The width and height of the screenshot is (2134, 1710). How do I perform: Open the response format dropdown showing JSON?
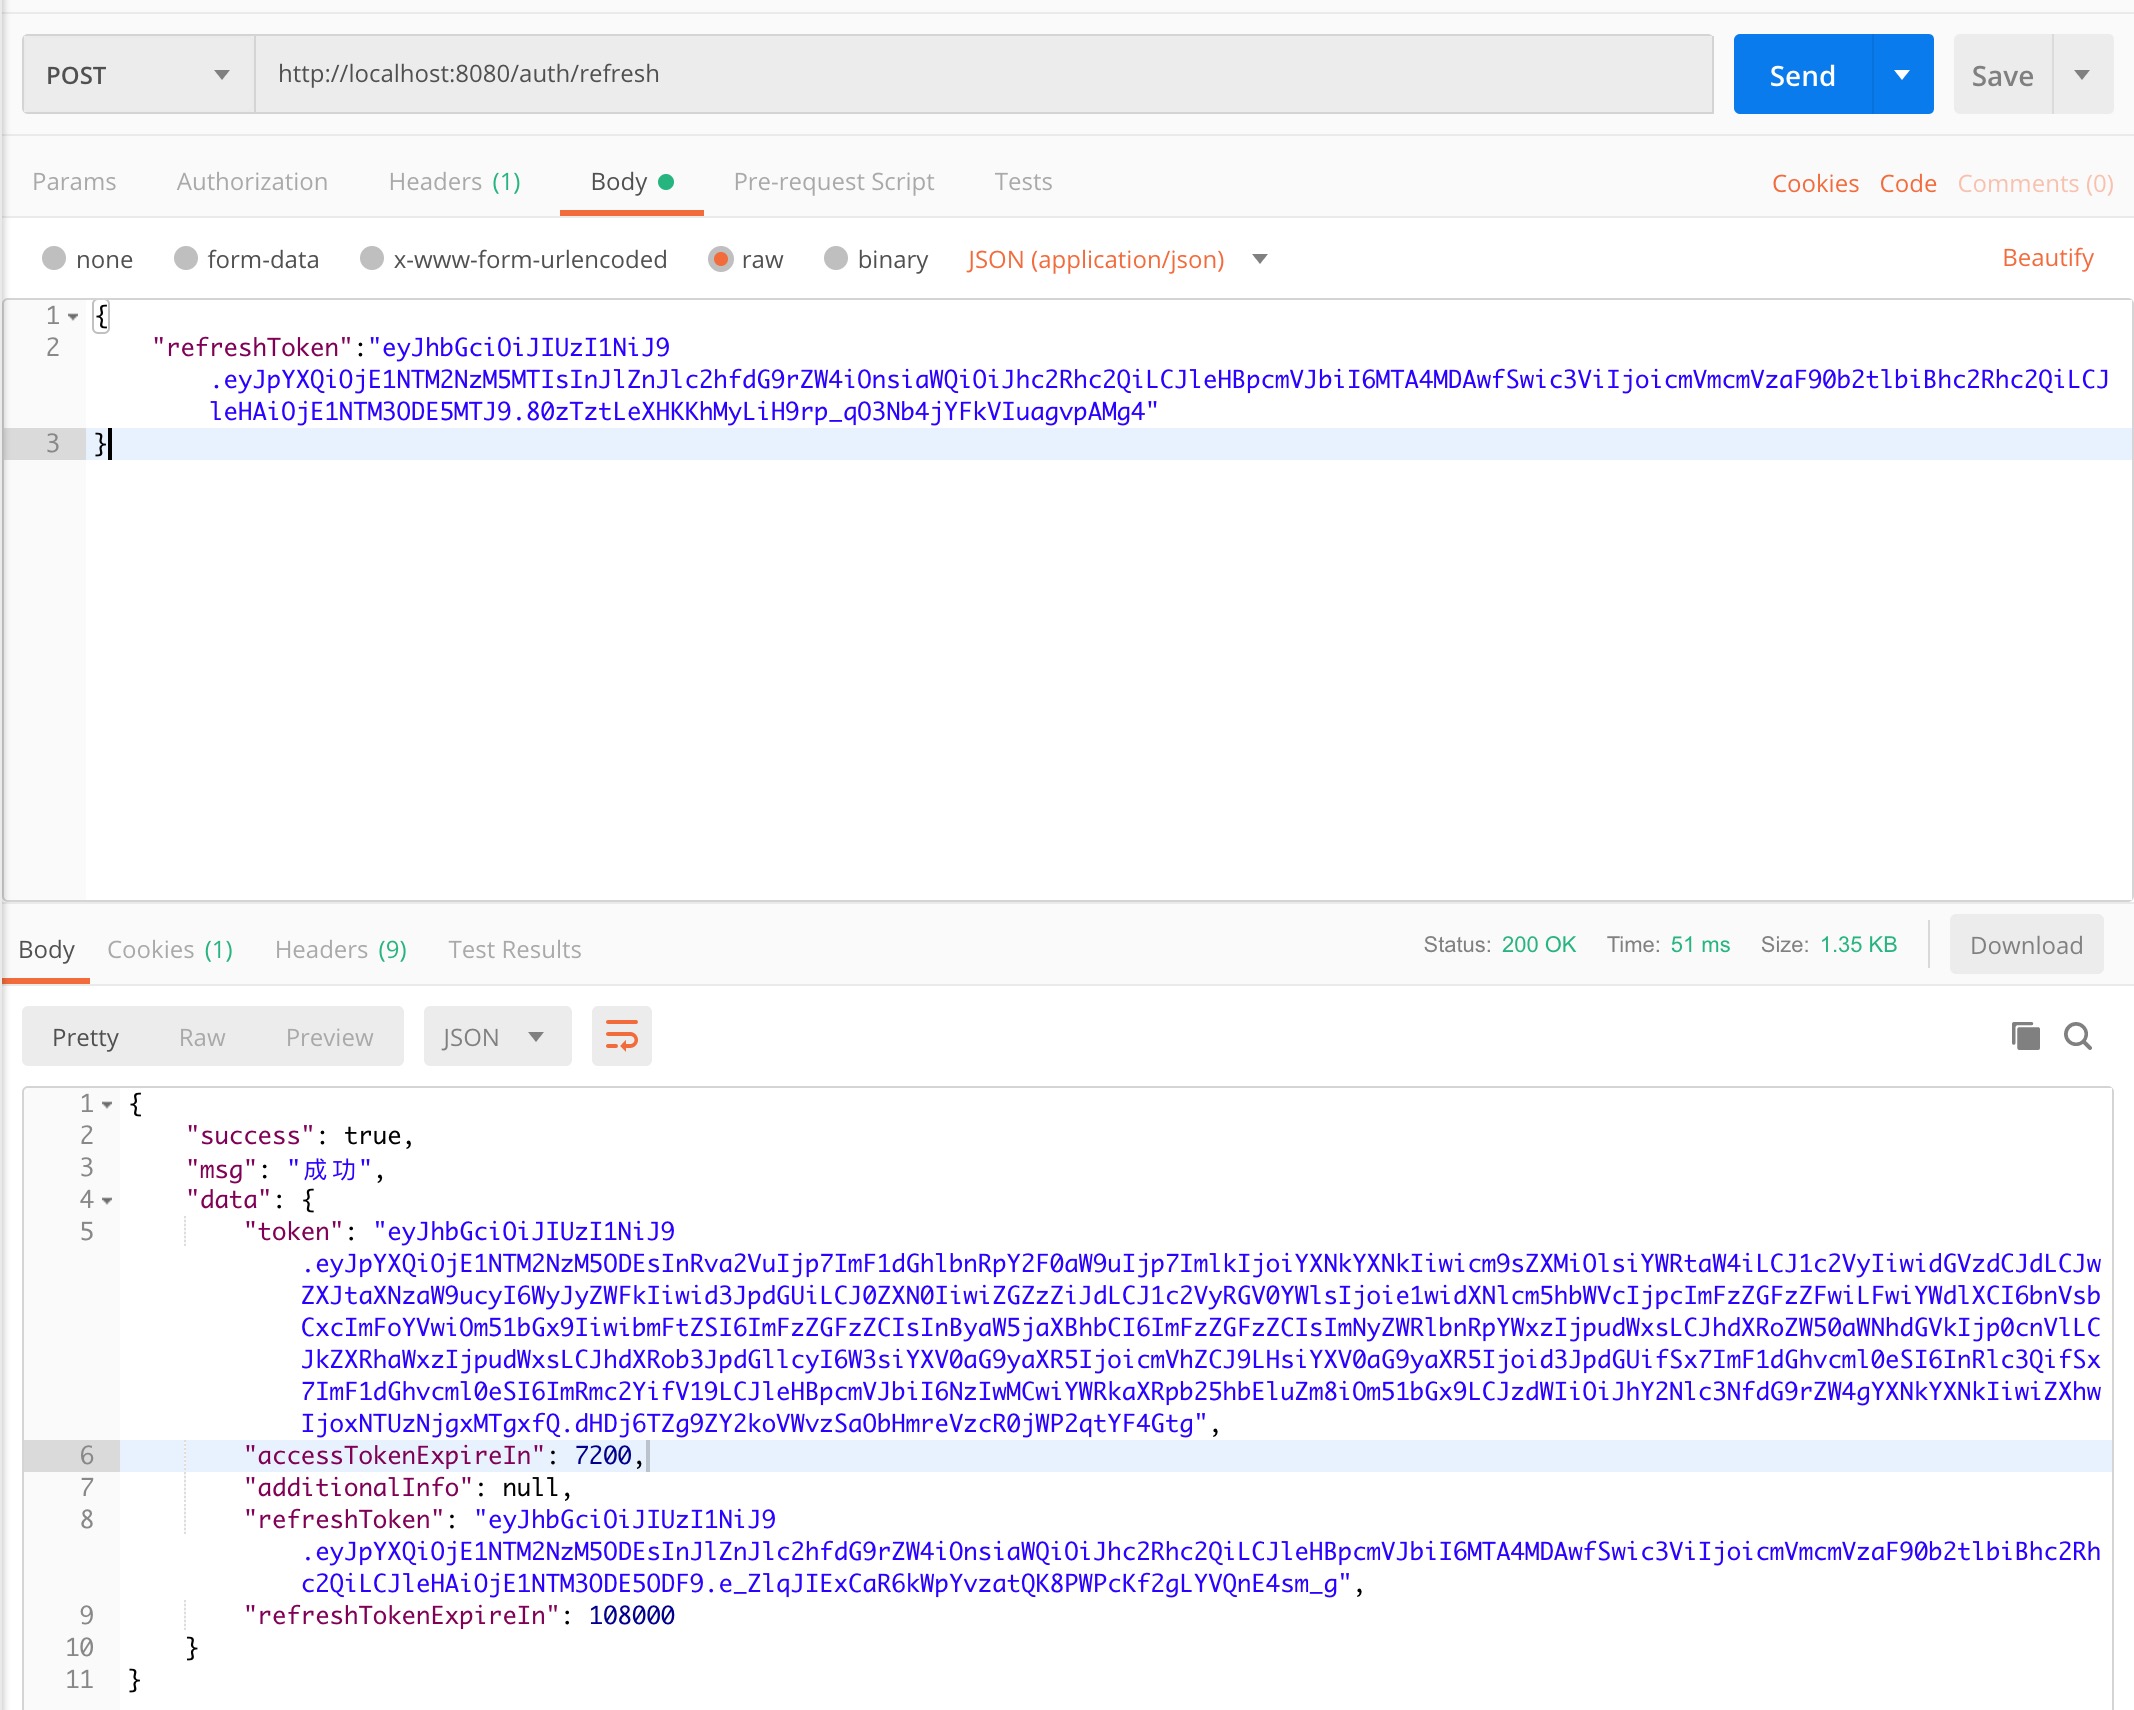pos(496,1036)
